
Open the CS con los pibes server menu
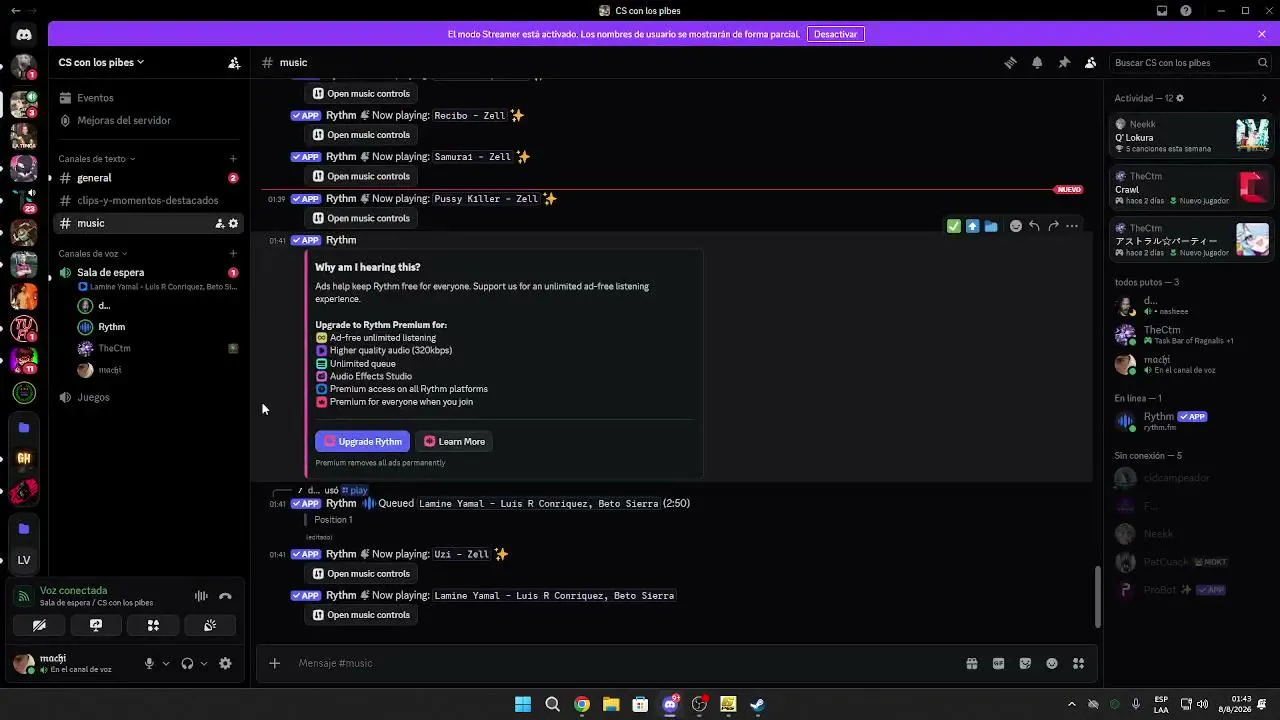click(101, 62)
